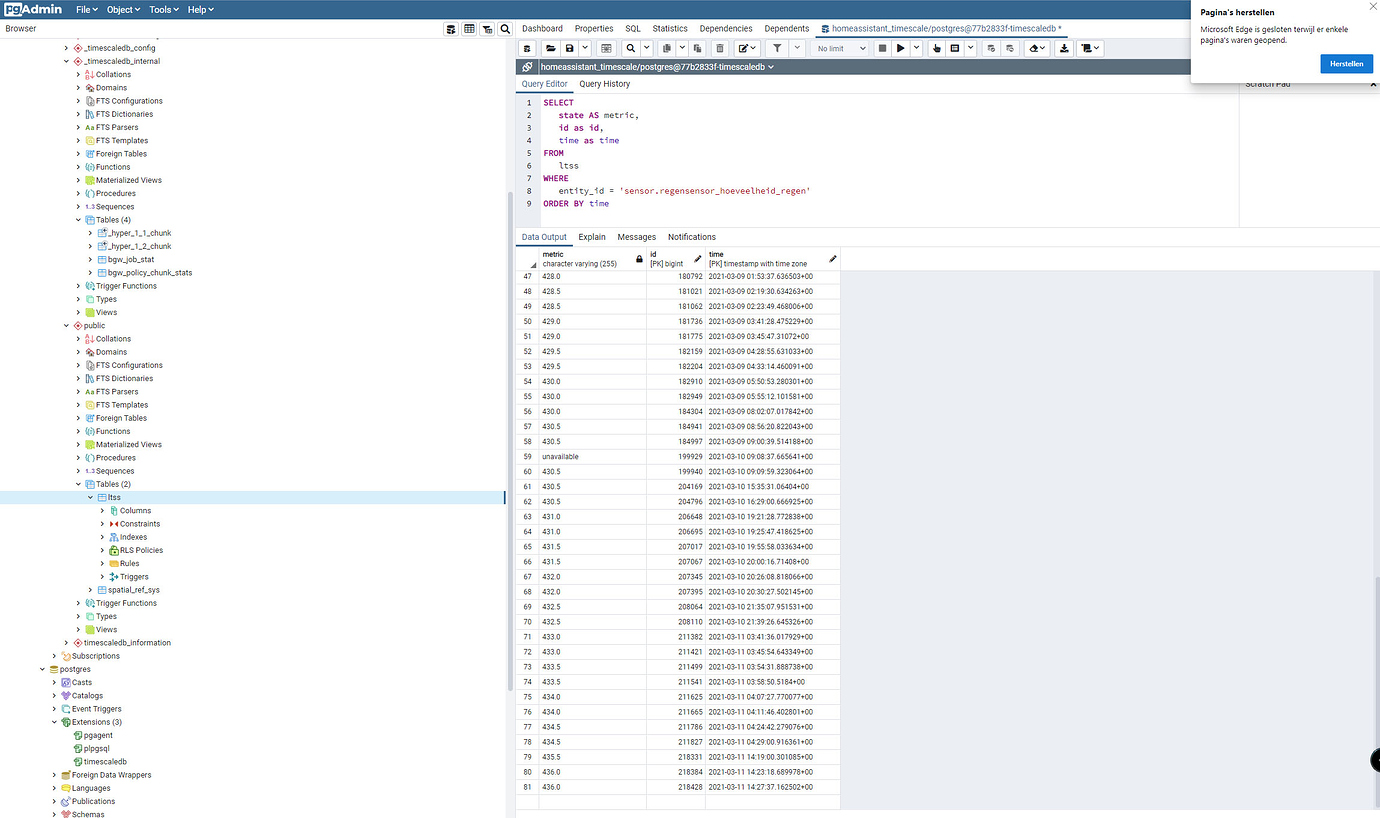Collapse the ltss table node

click(x=90, y=497)
